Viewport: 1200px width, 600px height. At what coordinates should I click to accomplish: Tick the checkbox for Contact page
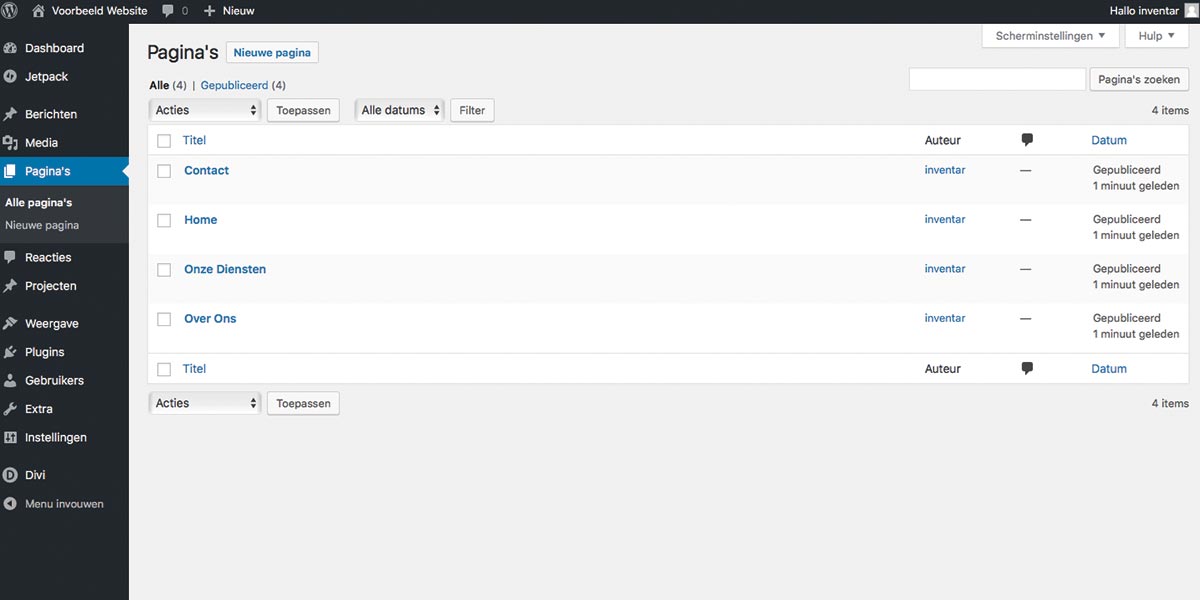[164, 171]
